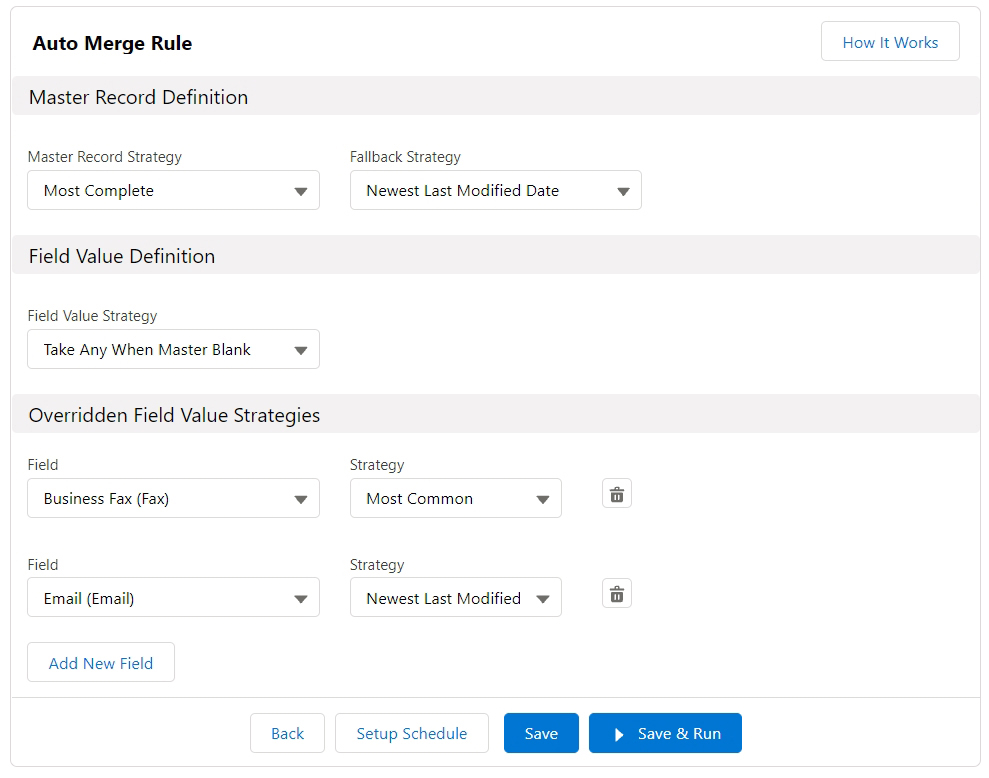
Task: Save the auto merge rule
Action: point(540,734)
